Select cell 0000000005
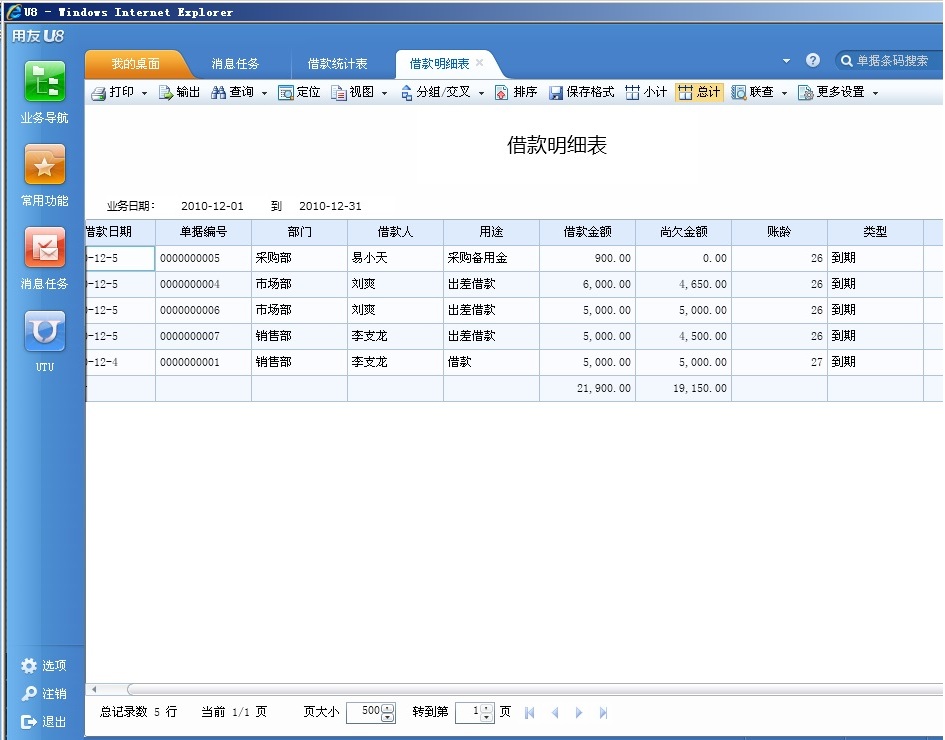Image resolution: width=945 pixels, height=740 pixels. [x=204, y=259]
